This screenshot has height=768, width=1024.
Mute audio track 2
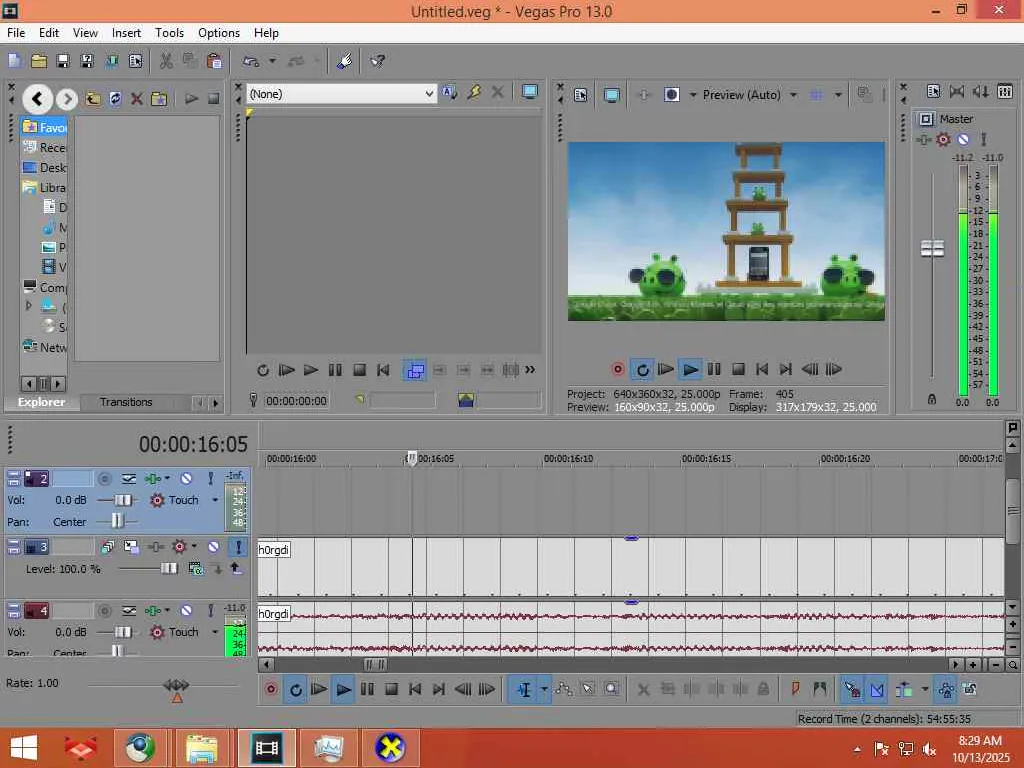coord(186,479)
